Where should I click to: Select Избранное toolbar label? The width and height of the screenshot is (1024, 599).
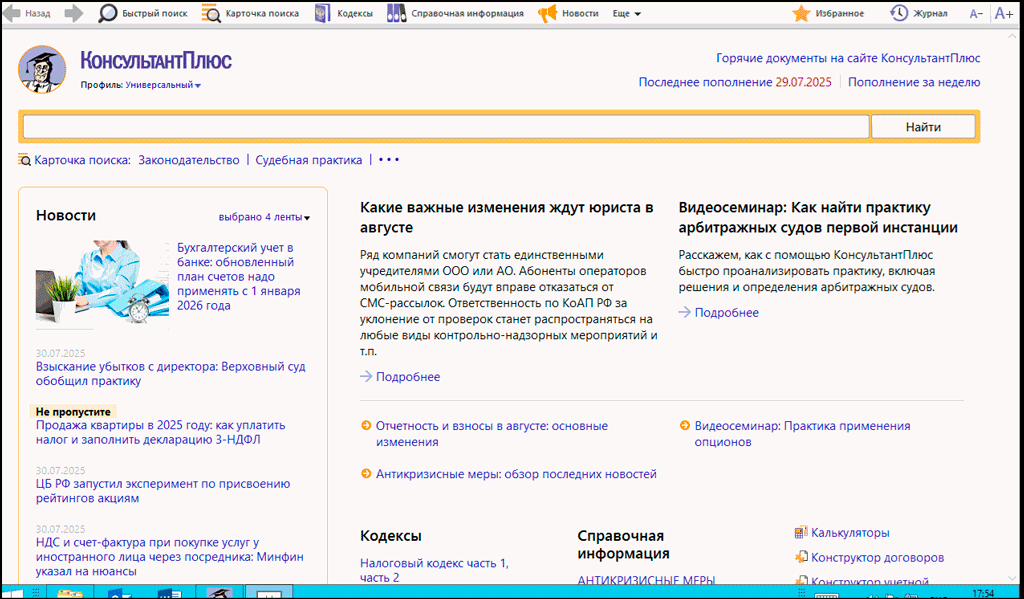840,14
